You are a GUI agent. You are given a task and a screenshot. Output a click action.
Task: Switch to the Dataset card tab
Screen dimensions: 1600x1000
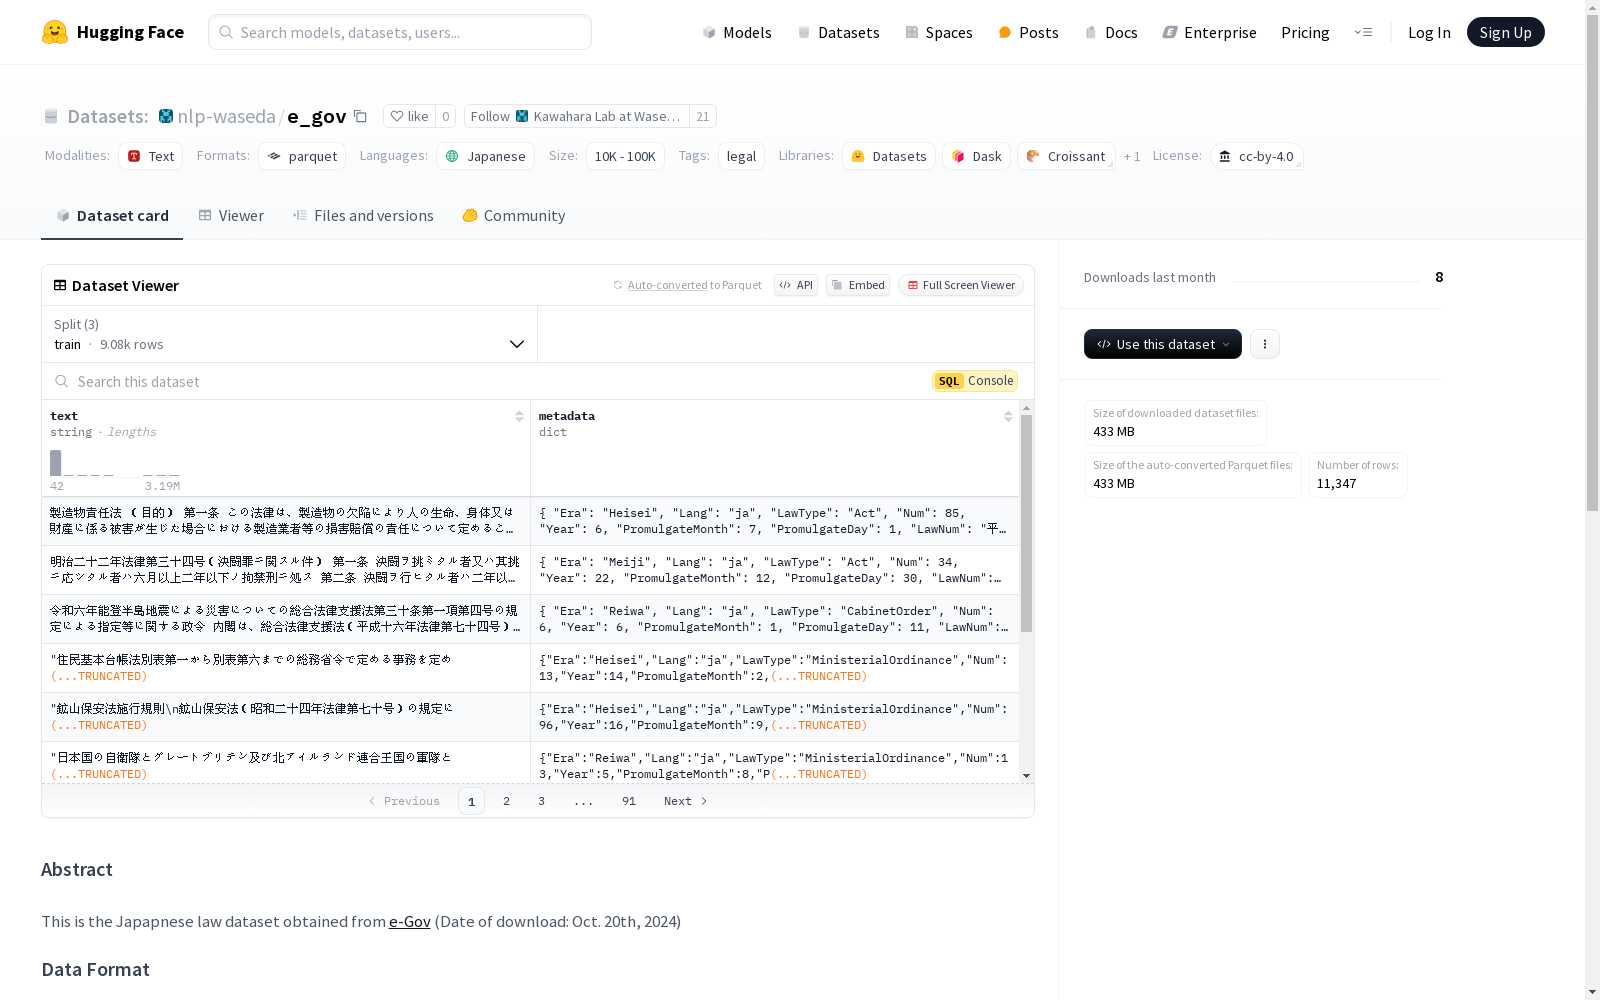(x=112, y=215)
